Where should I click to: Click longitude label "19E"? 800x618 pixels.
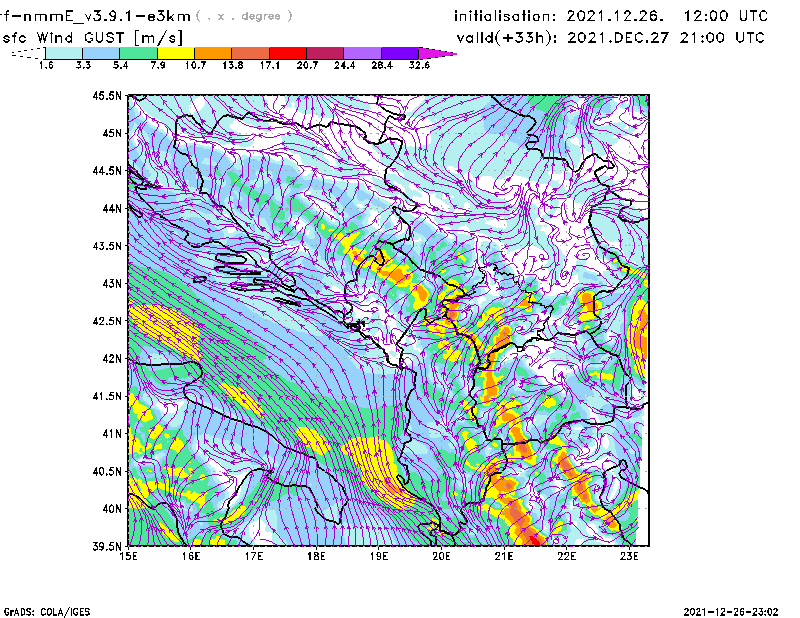point(379,556)
